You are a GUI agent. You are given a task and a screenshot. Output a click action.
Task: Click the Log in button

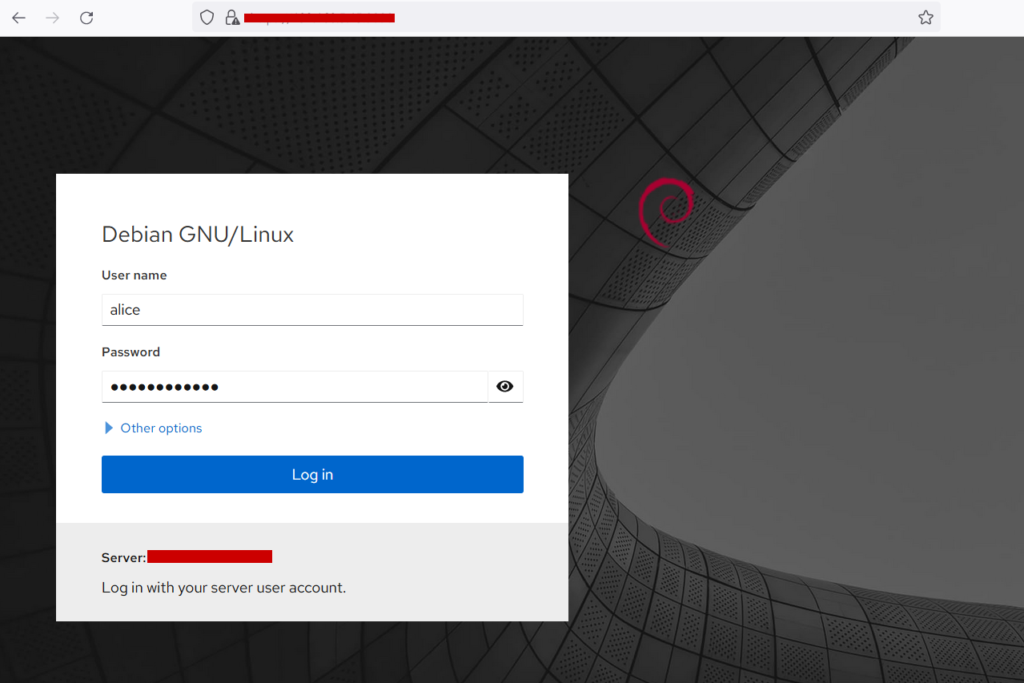(x=312, y=474)
